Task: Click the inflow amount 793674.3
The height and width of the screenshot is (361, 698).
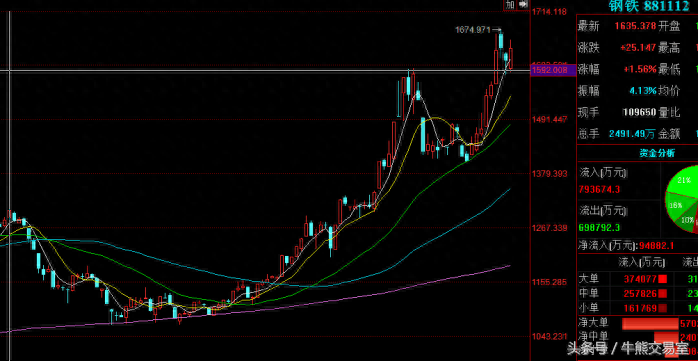Action: coord(599,190)
